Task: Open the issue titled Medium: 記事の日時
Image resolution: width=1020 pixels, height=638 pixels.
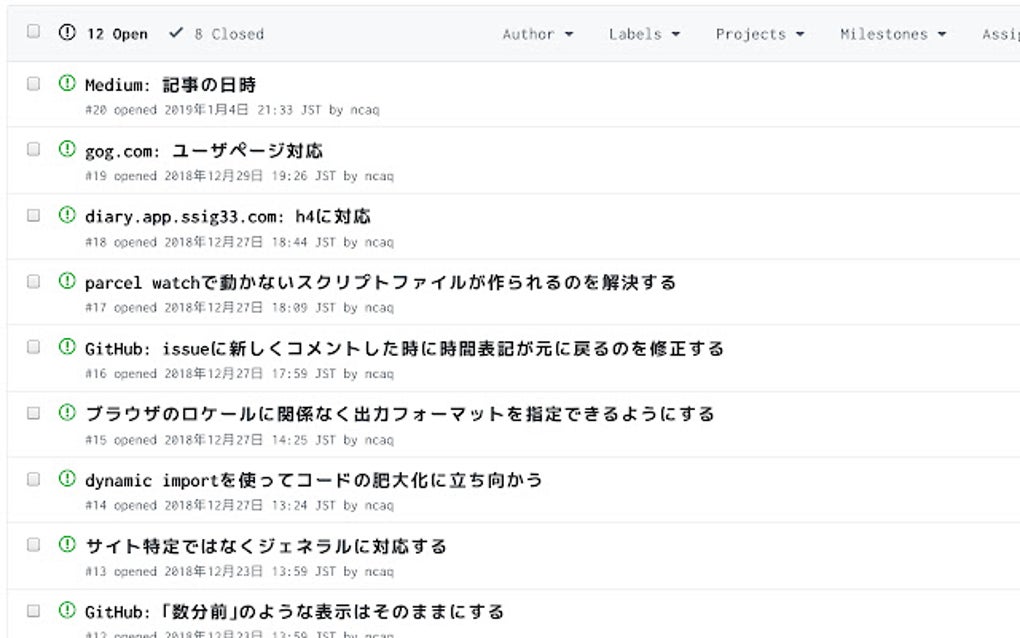Action: 170,84
